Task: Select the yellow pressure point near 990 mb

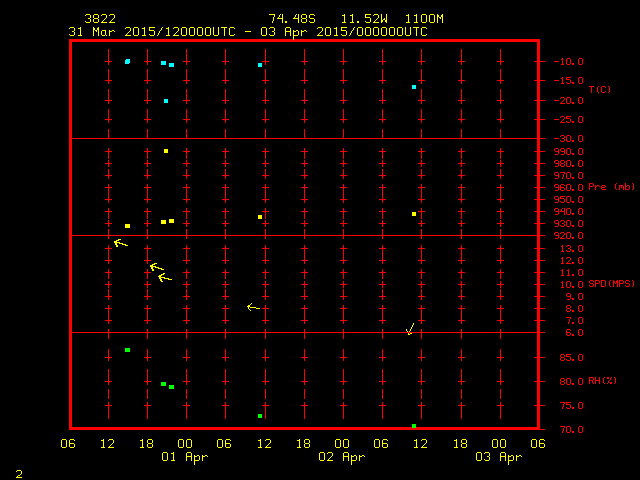Action: (x=166, y=151)
